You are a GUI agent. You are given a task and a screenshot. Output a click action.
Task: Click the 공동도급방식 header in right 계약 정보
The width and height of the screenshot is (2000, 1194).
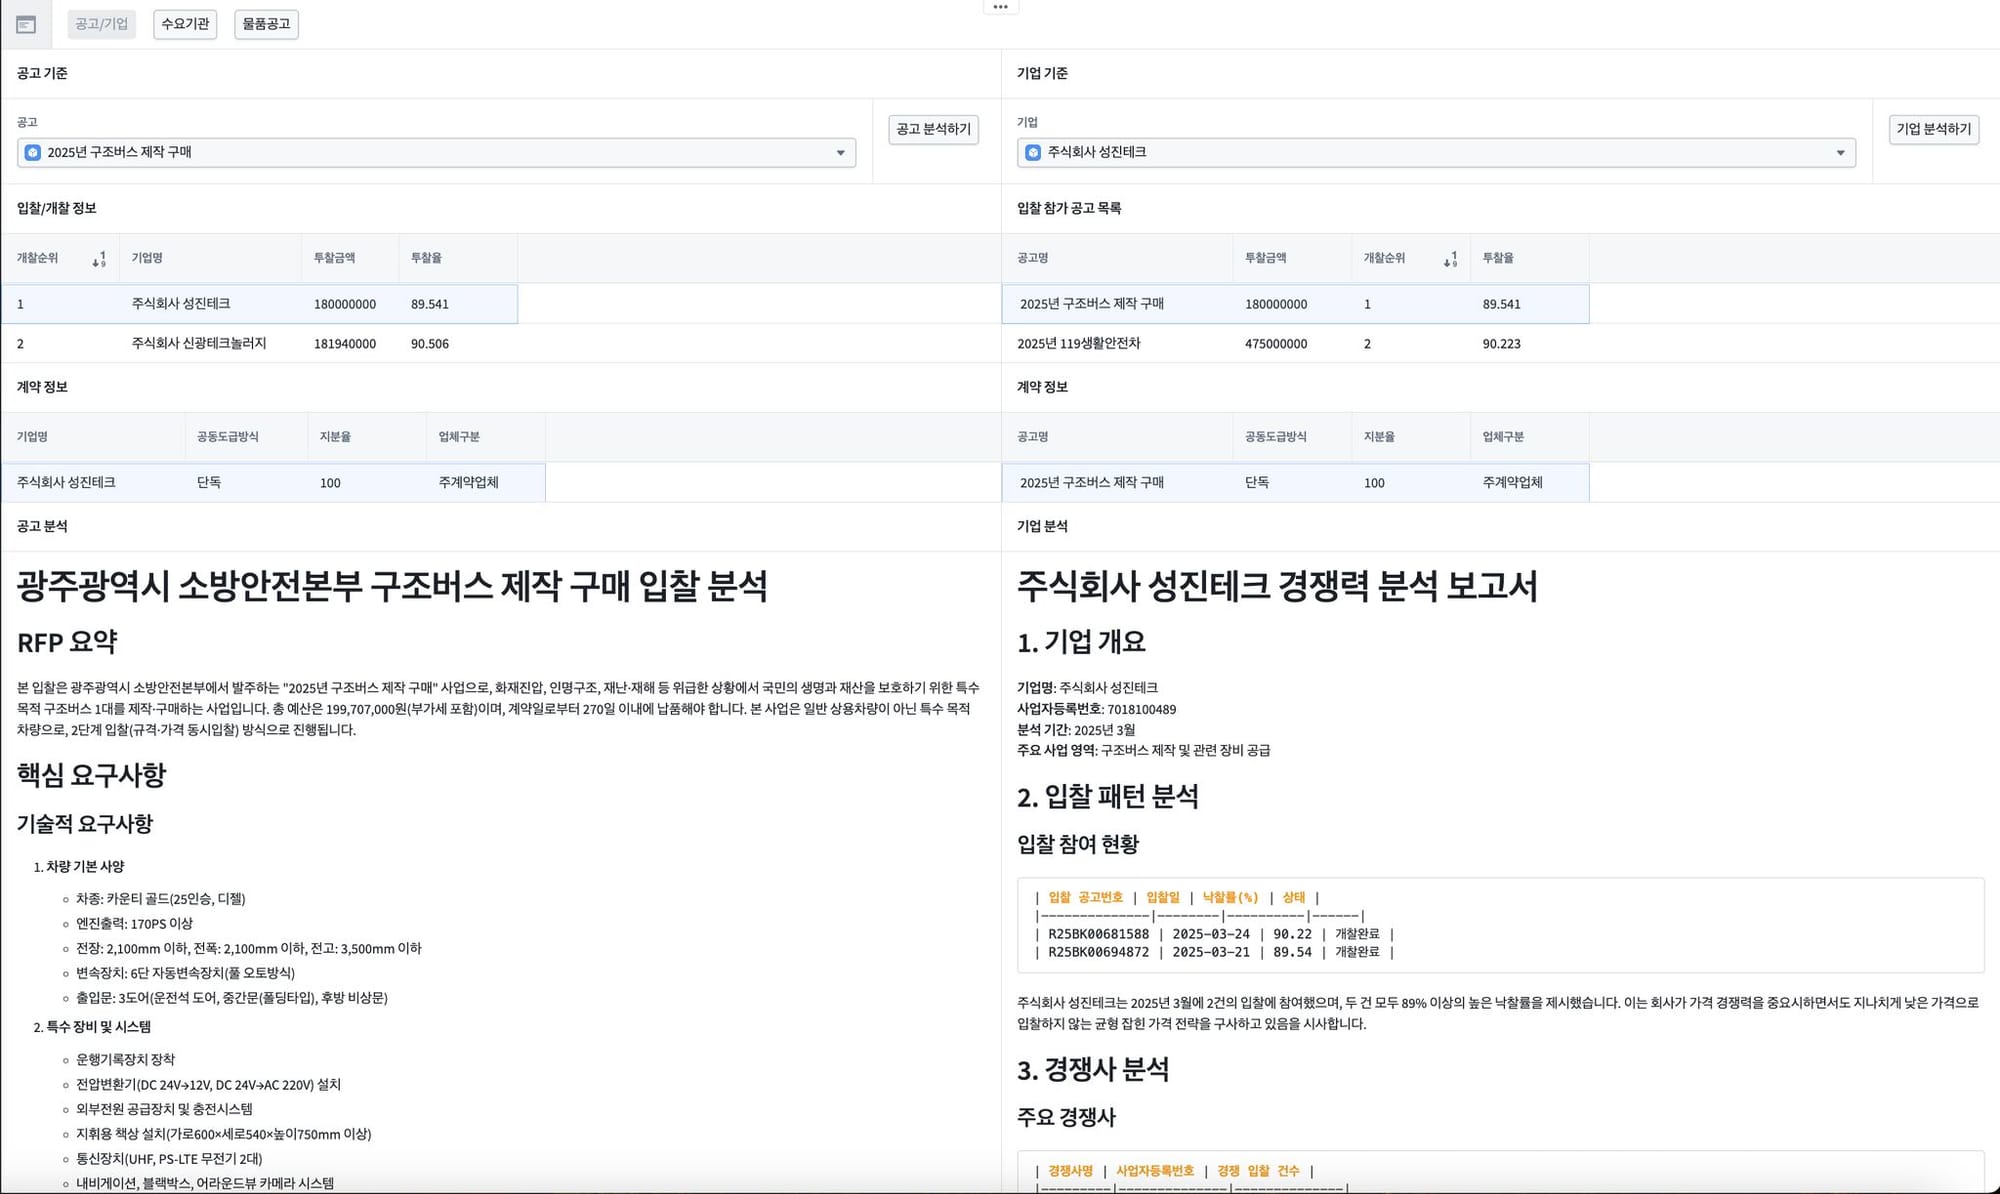(1275, 437)
